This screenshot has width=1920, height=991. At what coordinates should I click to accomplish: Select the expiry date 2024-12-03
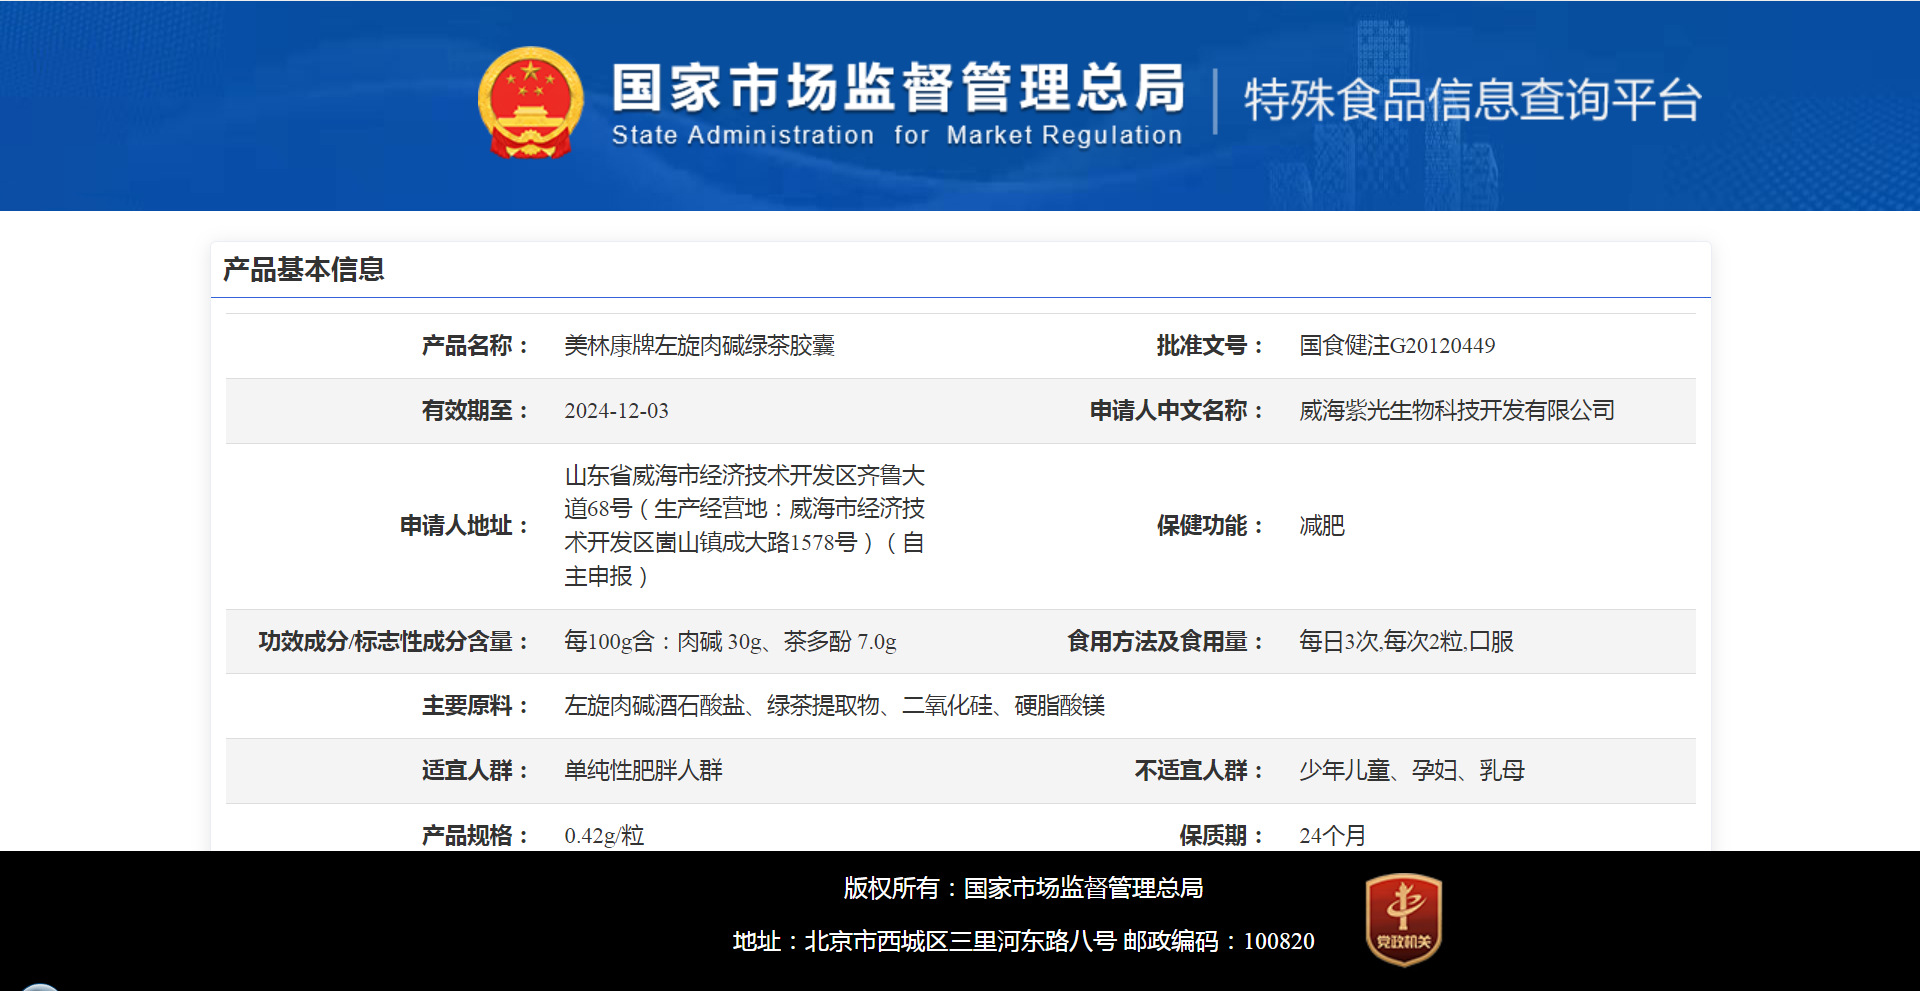click(x=616, y=411)
